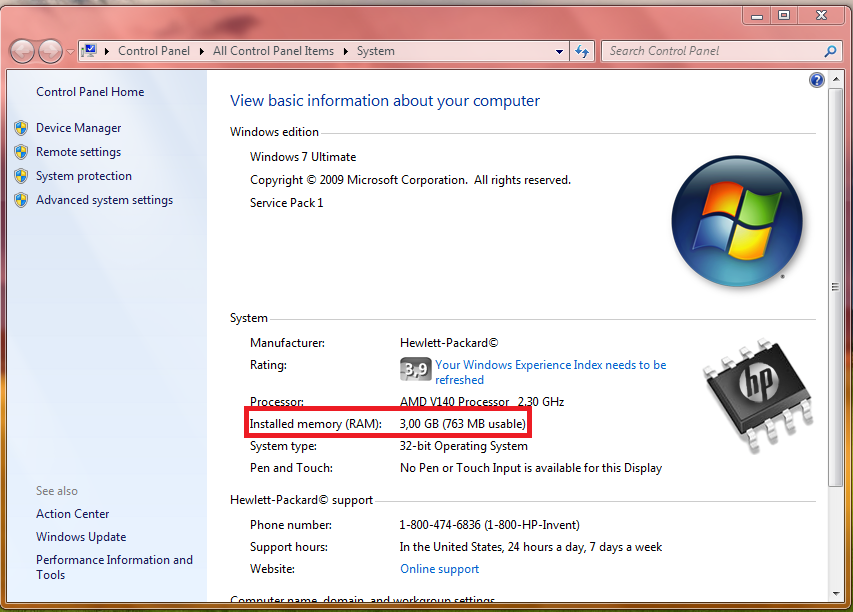Close the System window
853x612 pixels.
pyautogui.click(x=821, y=16)
